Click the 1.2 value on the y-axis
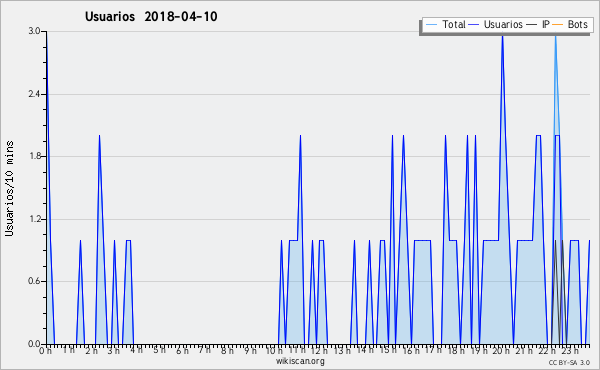This screenshot has height=370, width=600. click(34, 219)
